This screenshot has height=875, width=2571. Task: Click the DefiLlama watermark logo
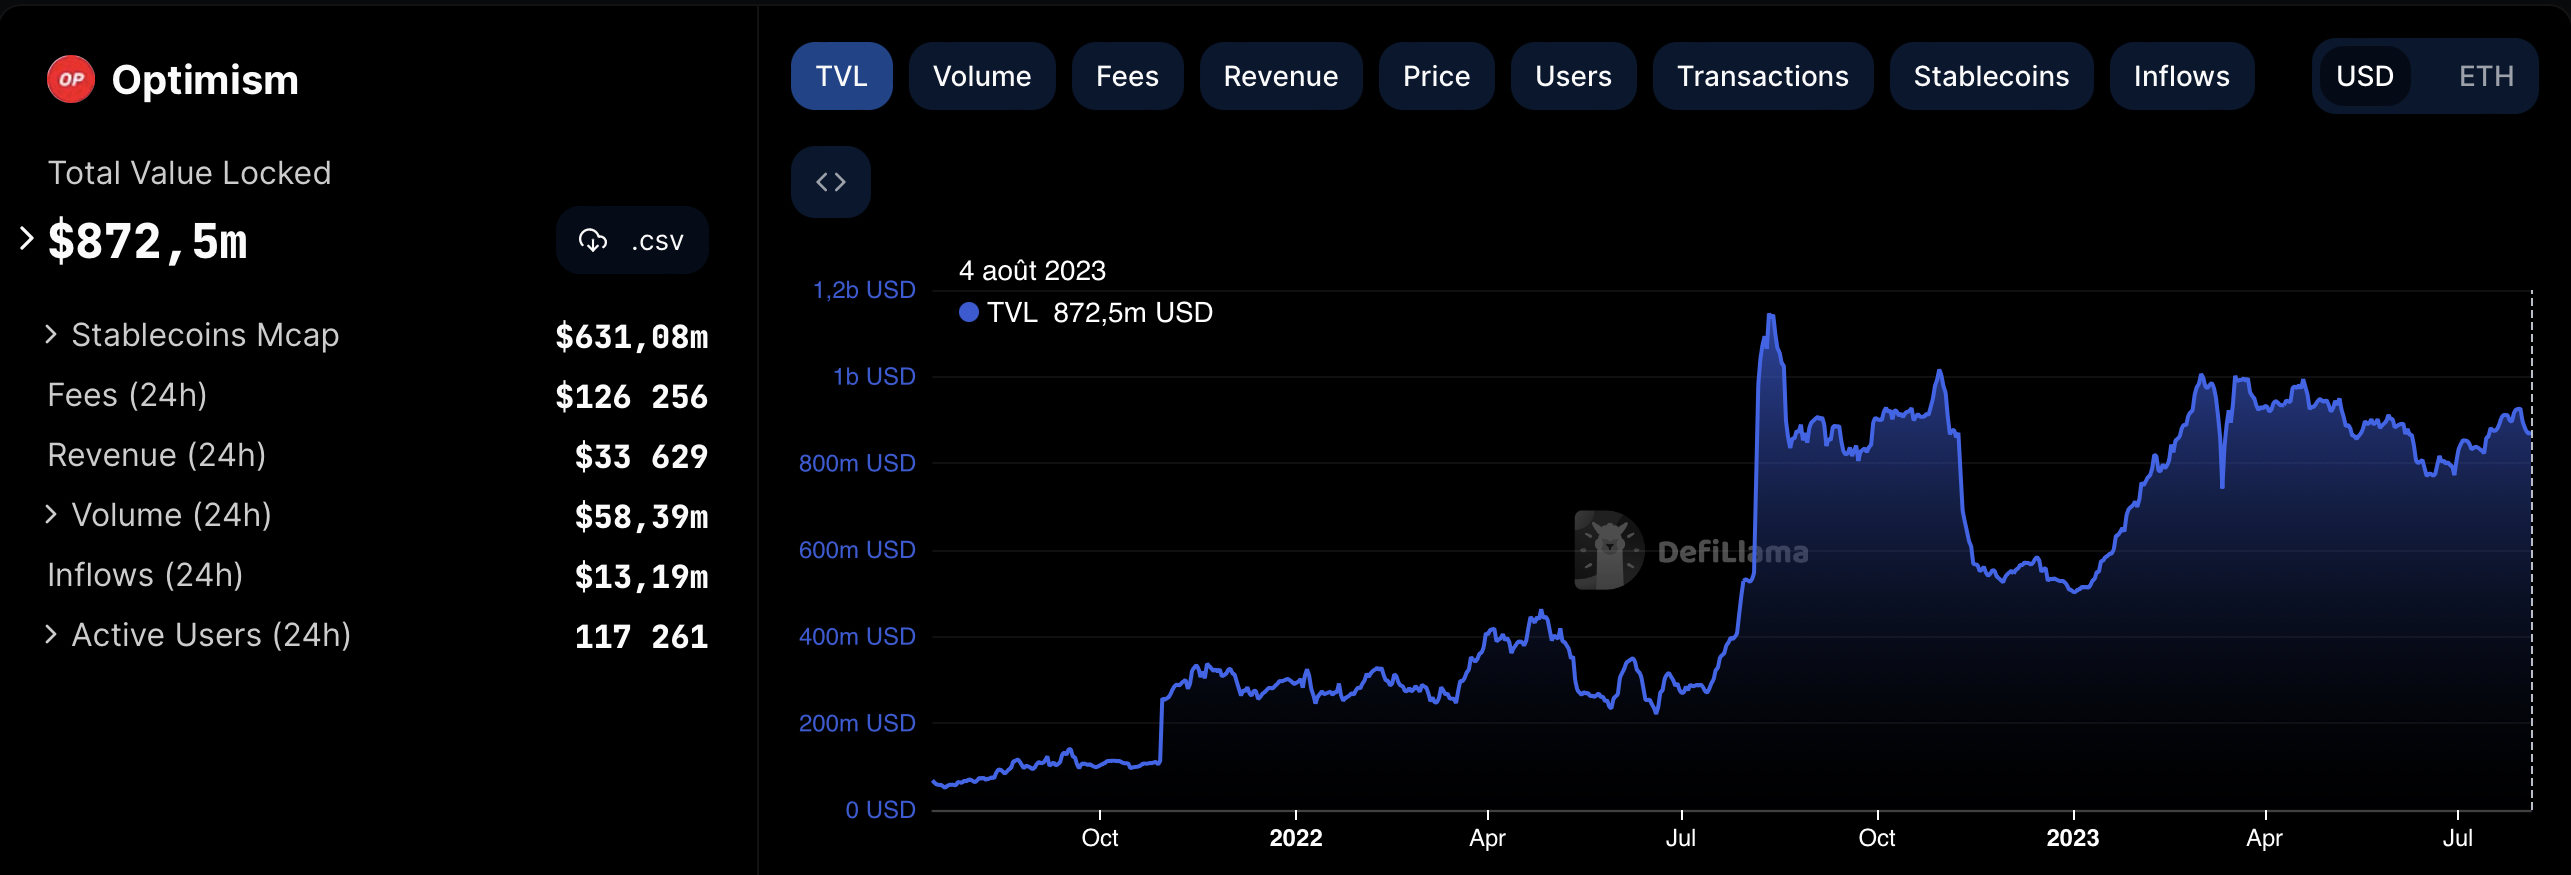pos(1609,551)
